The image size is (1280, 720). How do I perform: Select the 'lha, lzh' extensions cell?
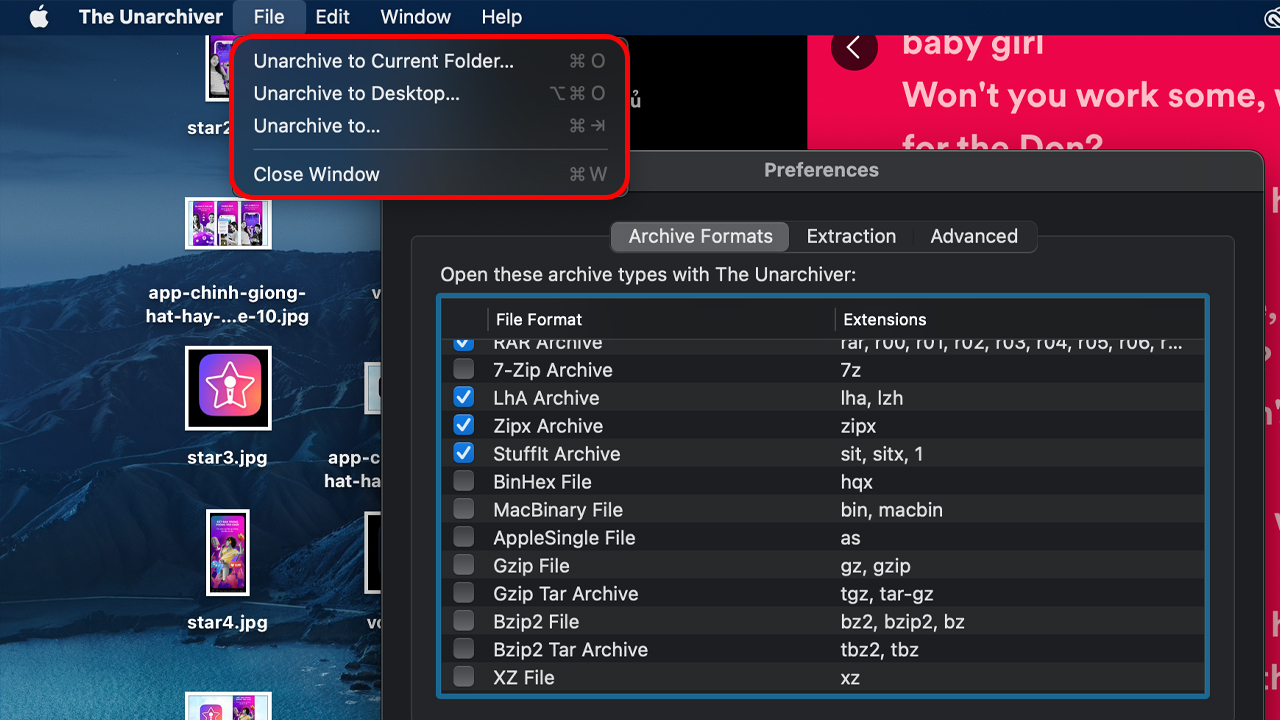tap(872, 398)
